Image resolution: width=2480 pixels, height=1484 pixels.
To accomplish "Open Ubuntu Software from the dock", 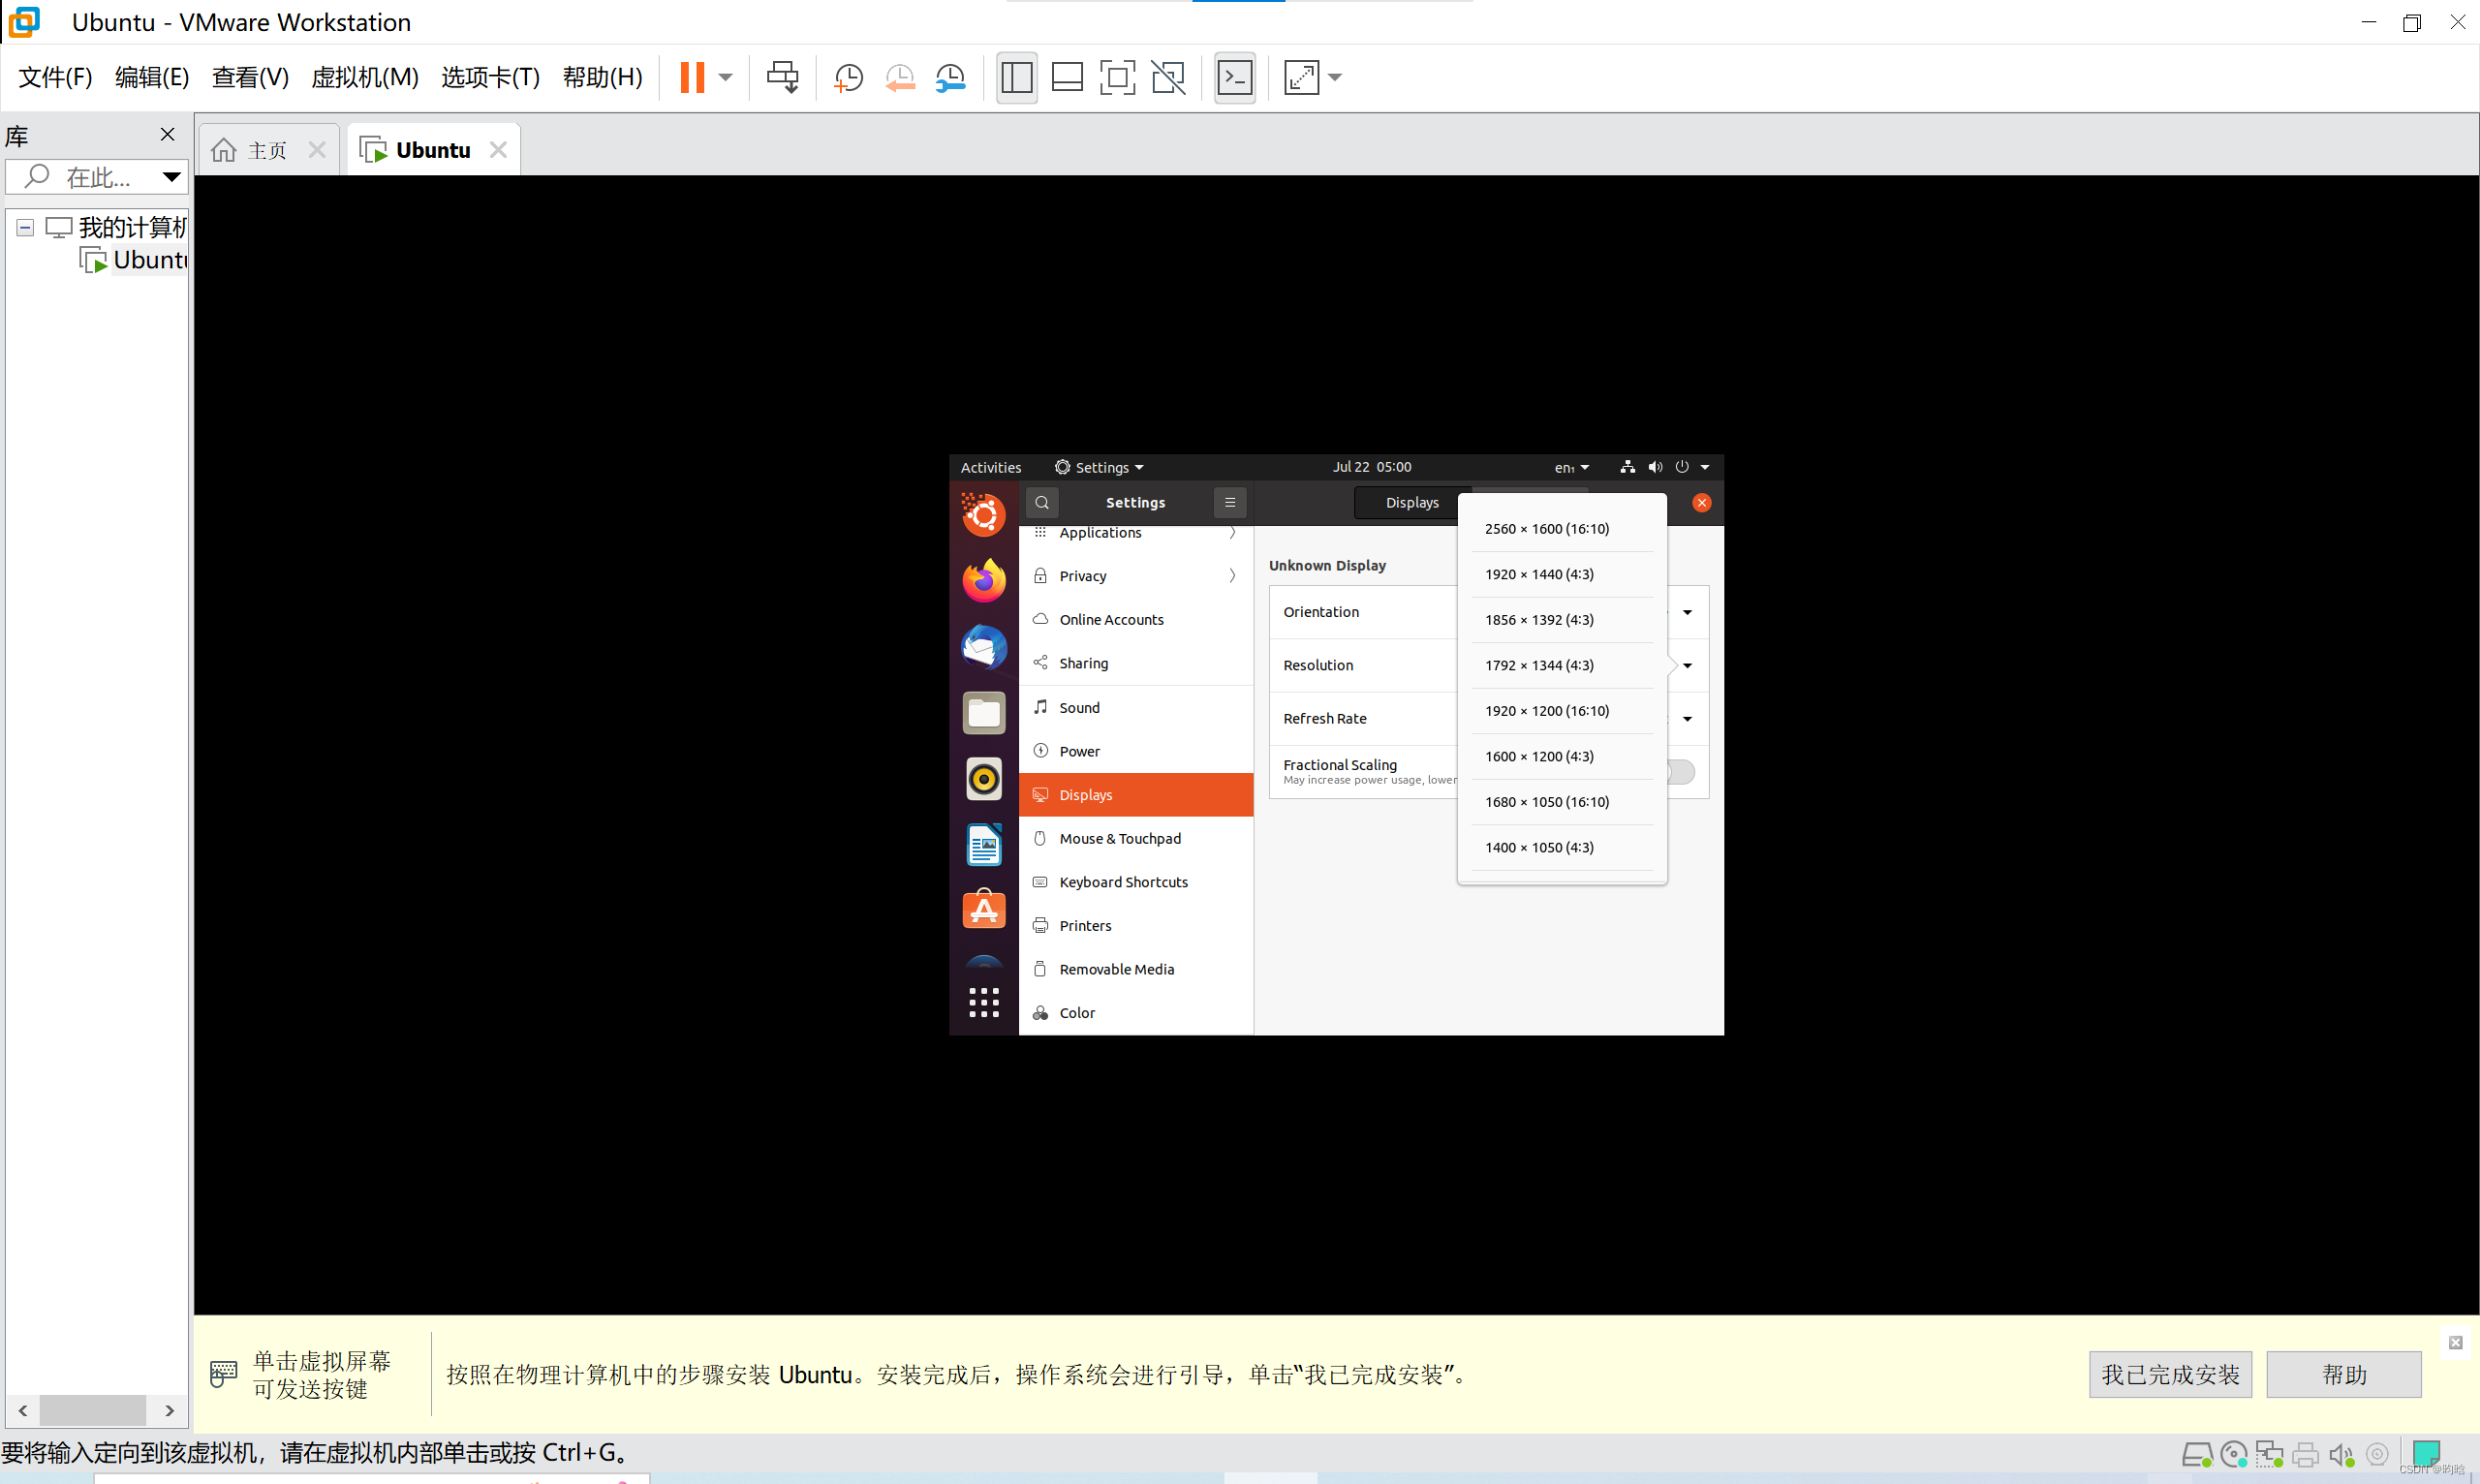I will coord(983,910).
